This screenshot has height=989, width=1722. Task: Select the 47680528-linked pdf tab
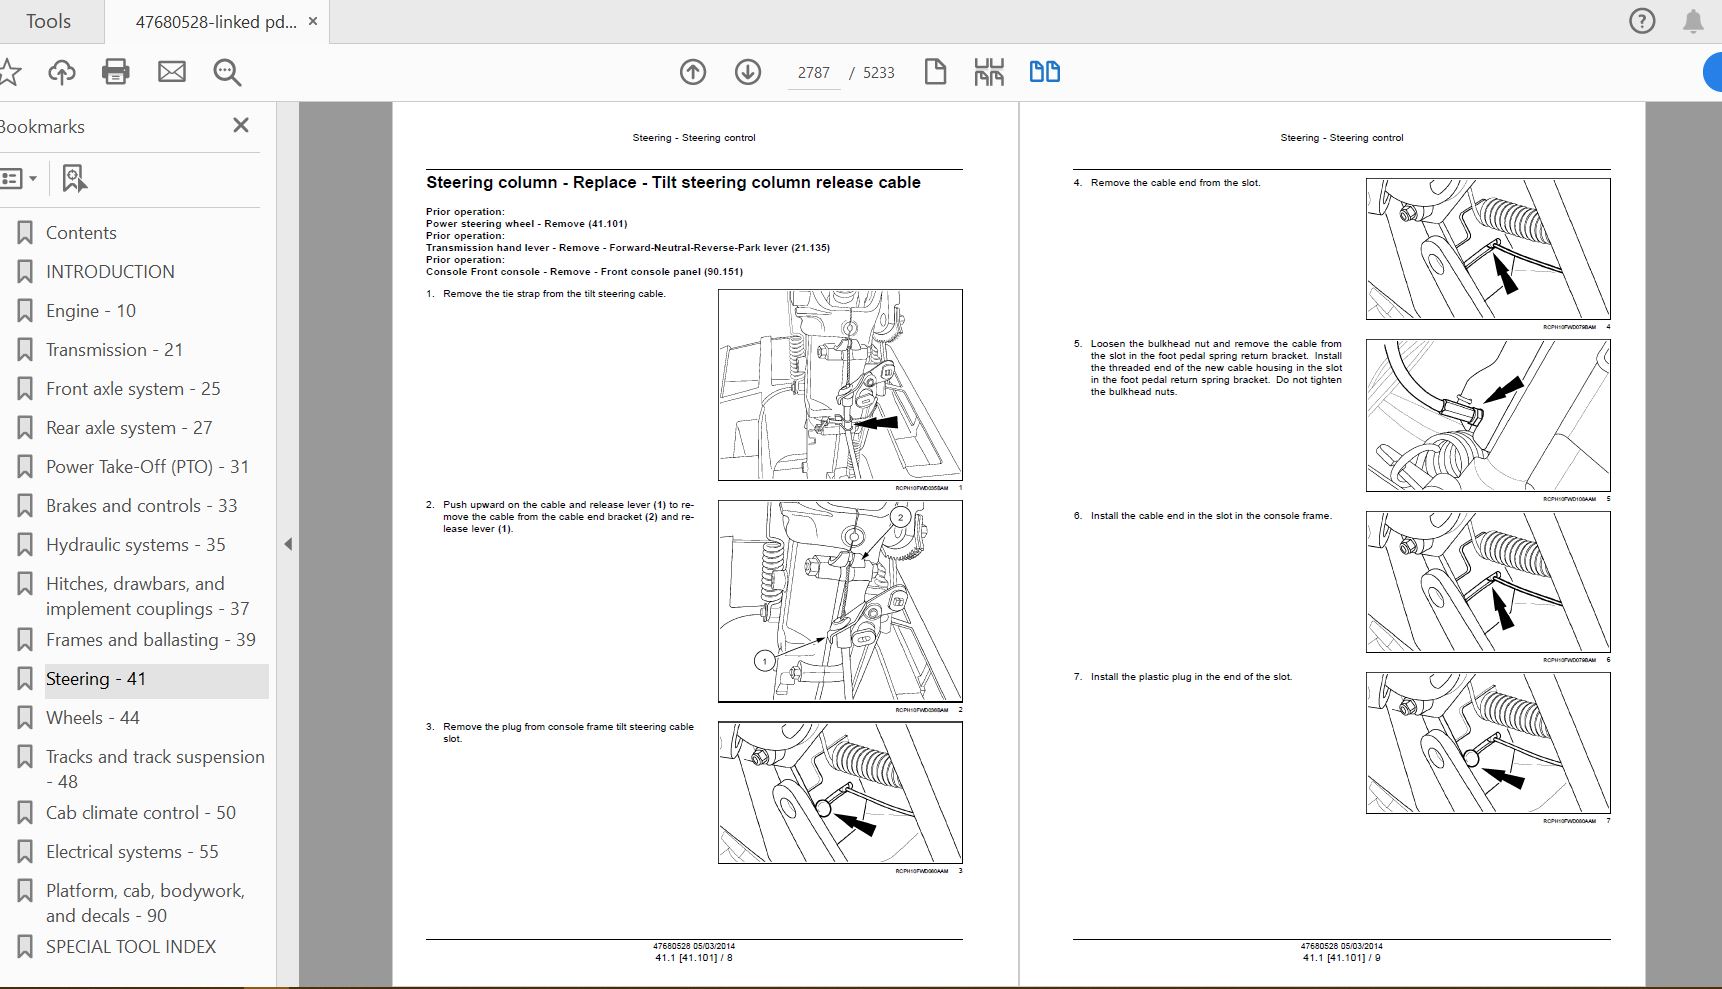click(215, 21)
